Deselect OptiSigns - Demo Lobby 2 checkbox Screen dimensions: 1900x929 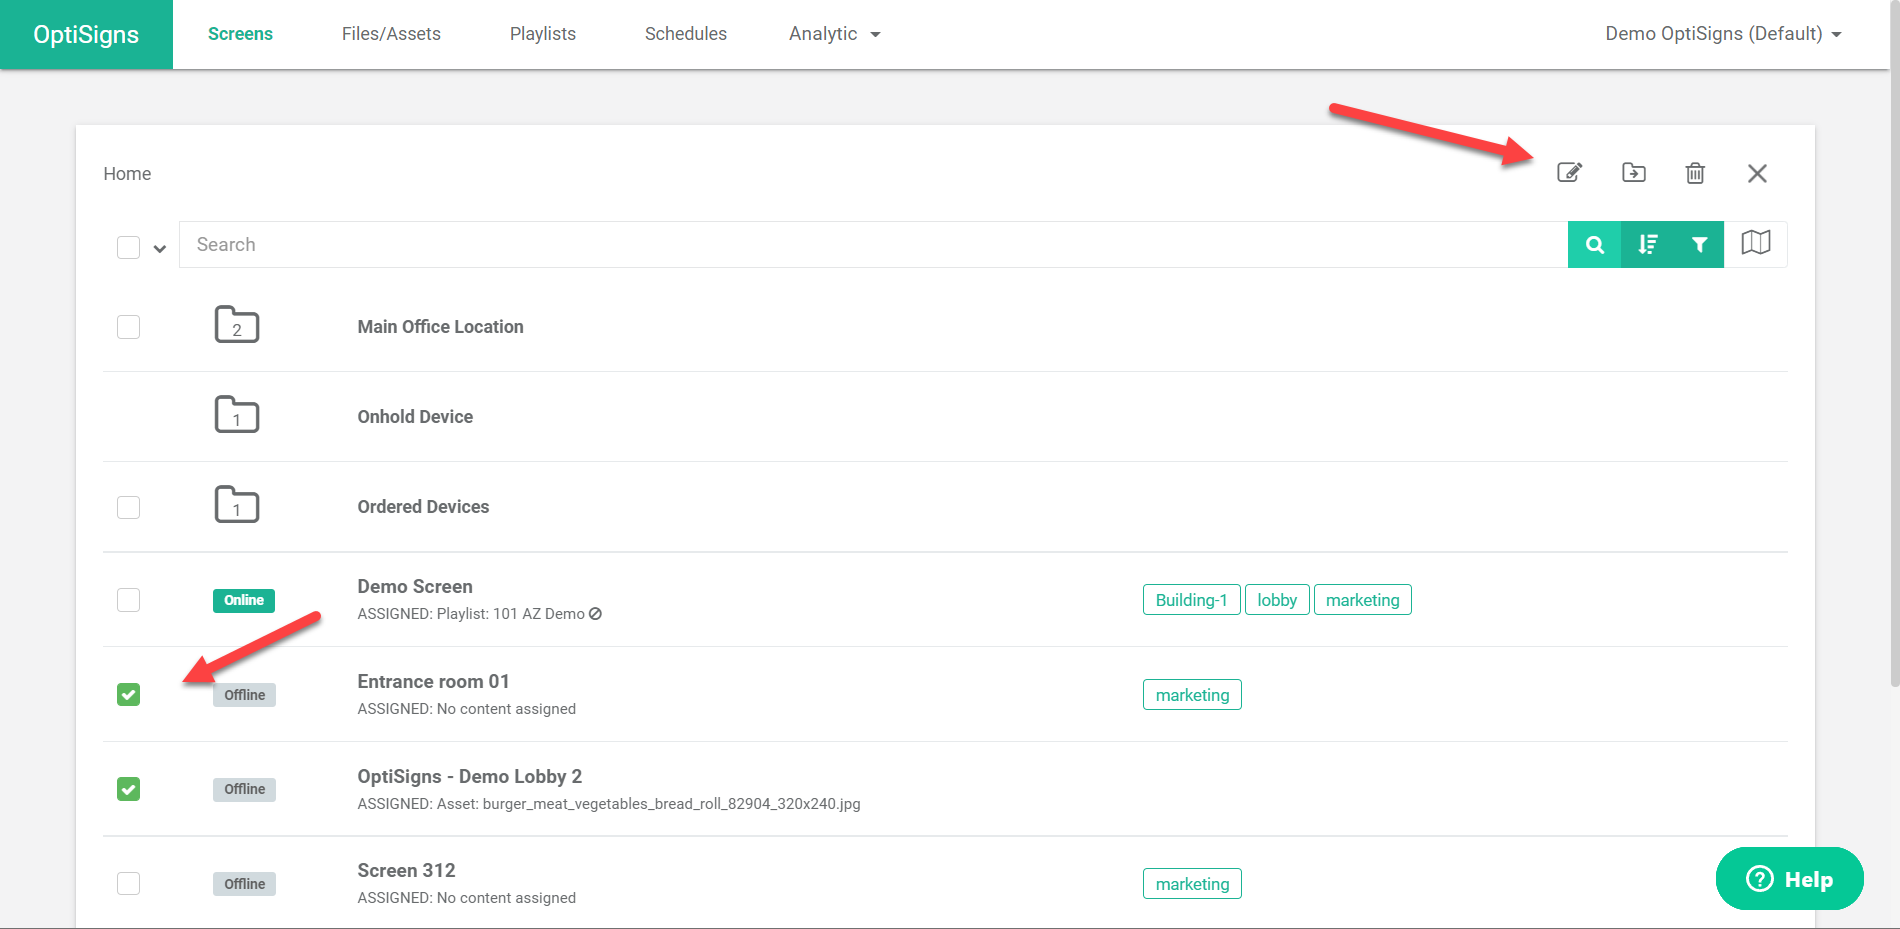129,789
